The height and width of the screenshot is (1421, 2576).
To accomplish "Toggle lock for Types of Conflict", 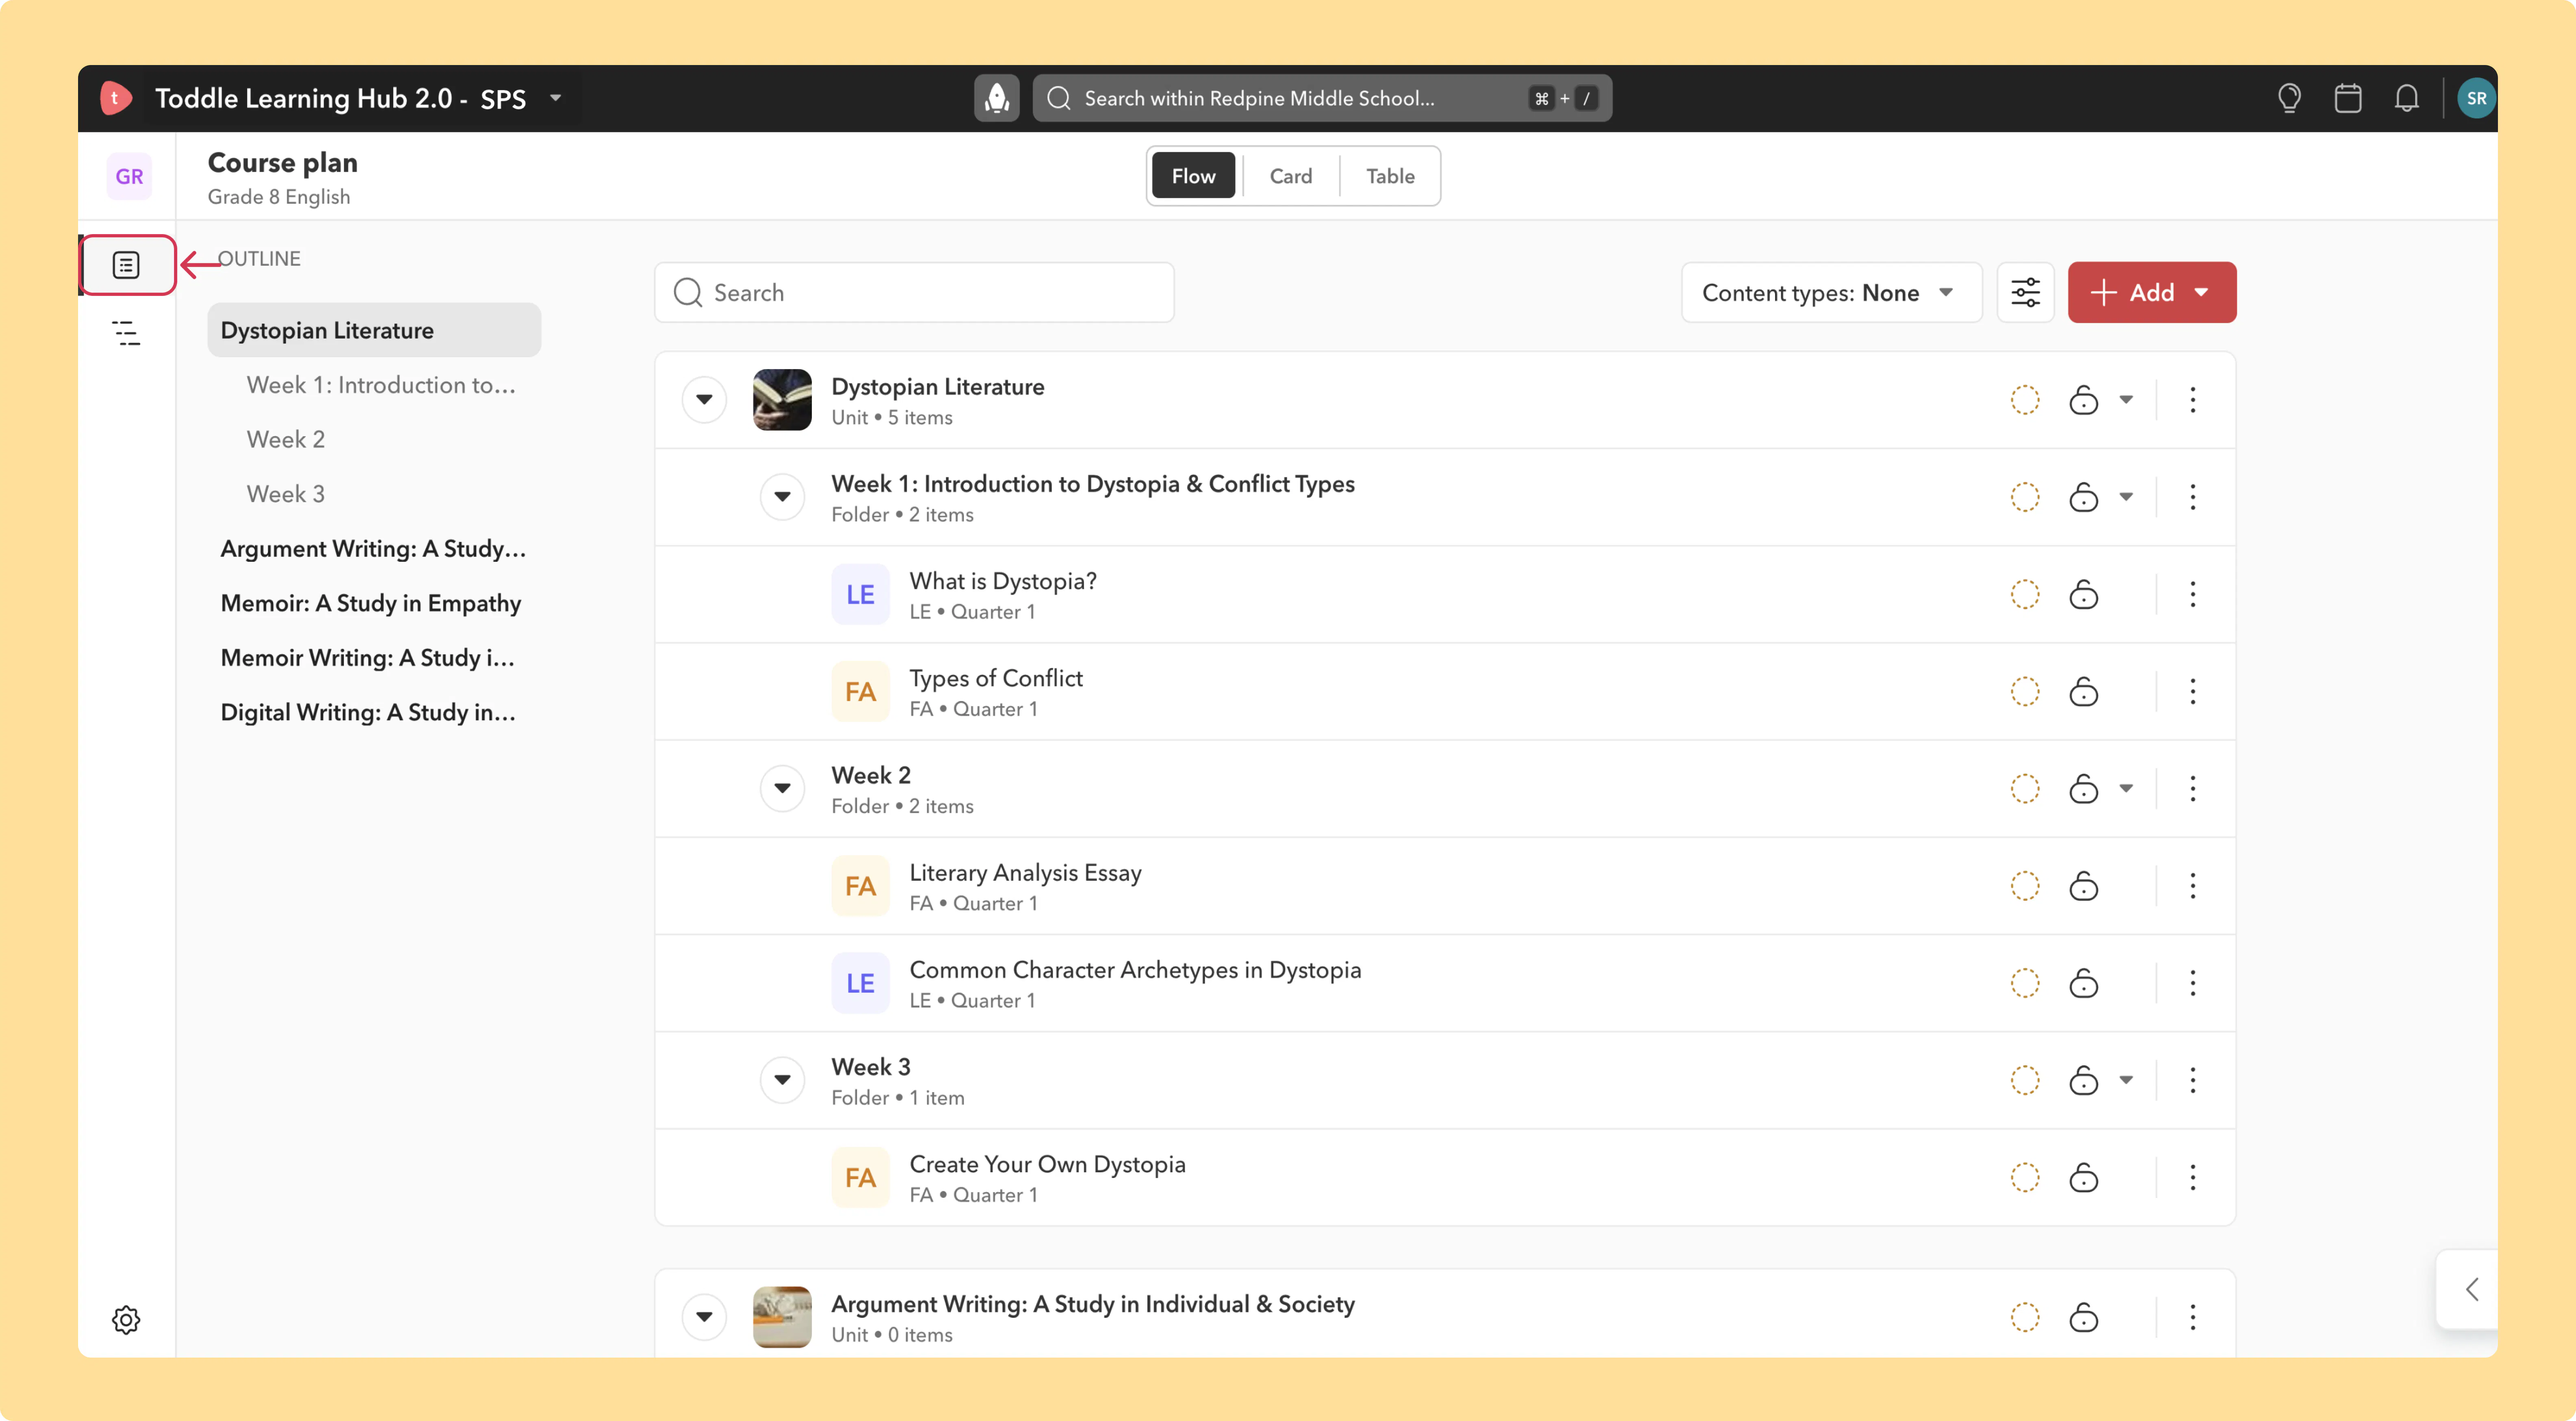I will click(x=2084, y=691).
